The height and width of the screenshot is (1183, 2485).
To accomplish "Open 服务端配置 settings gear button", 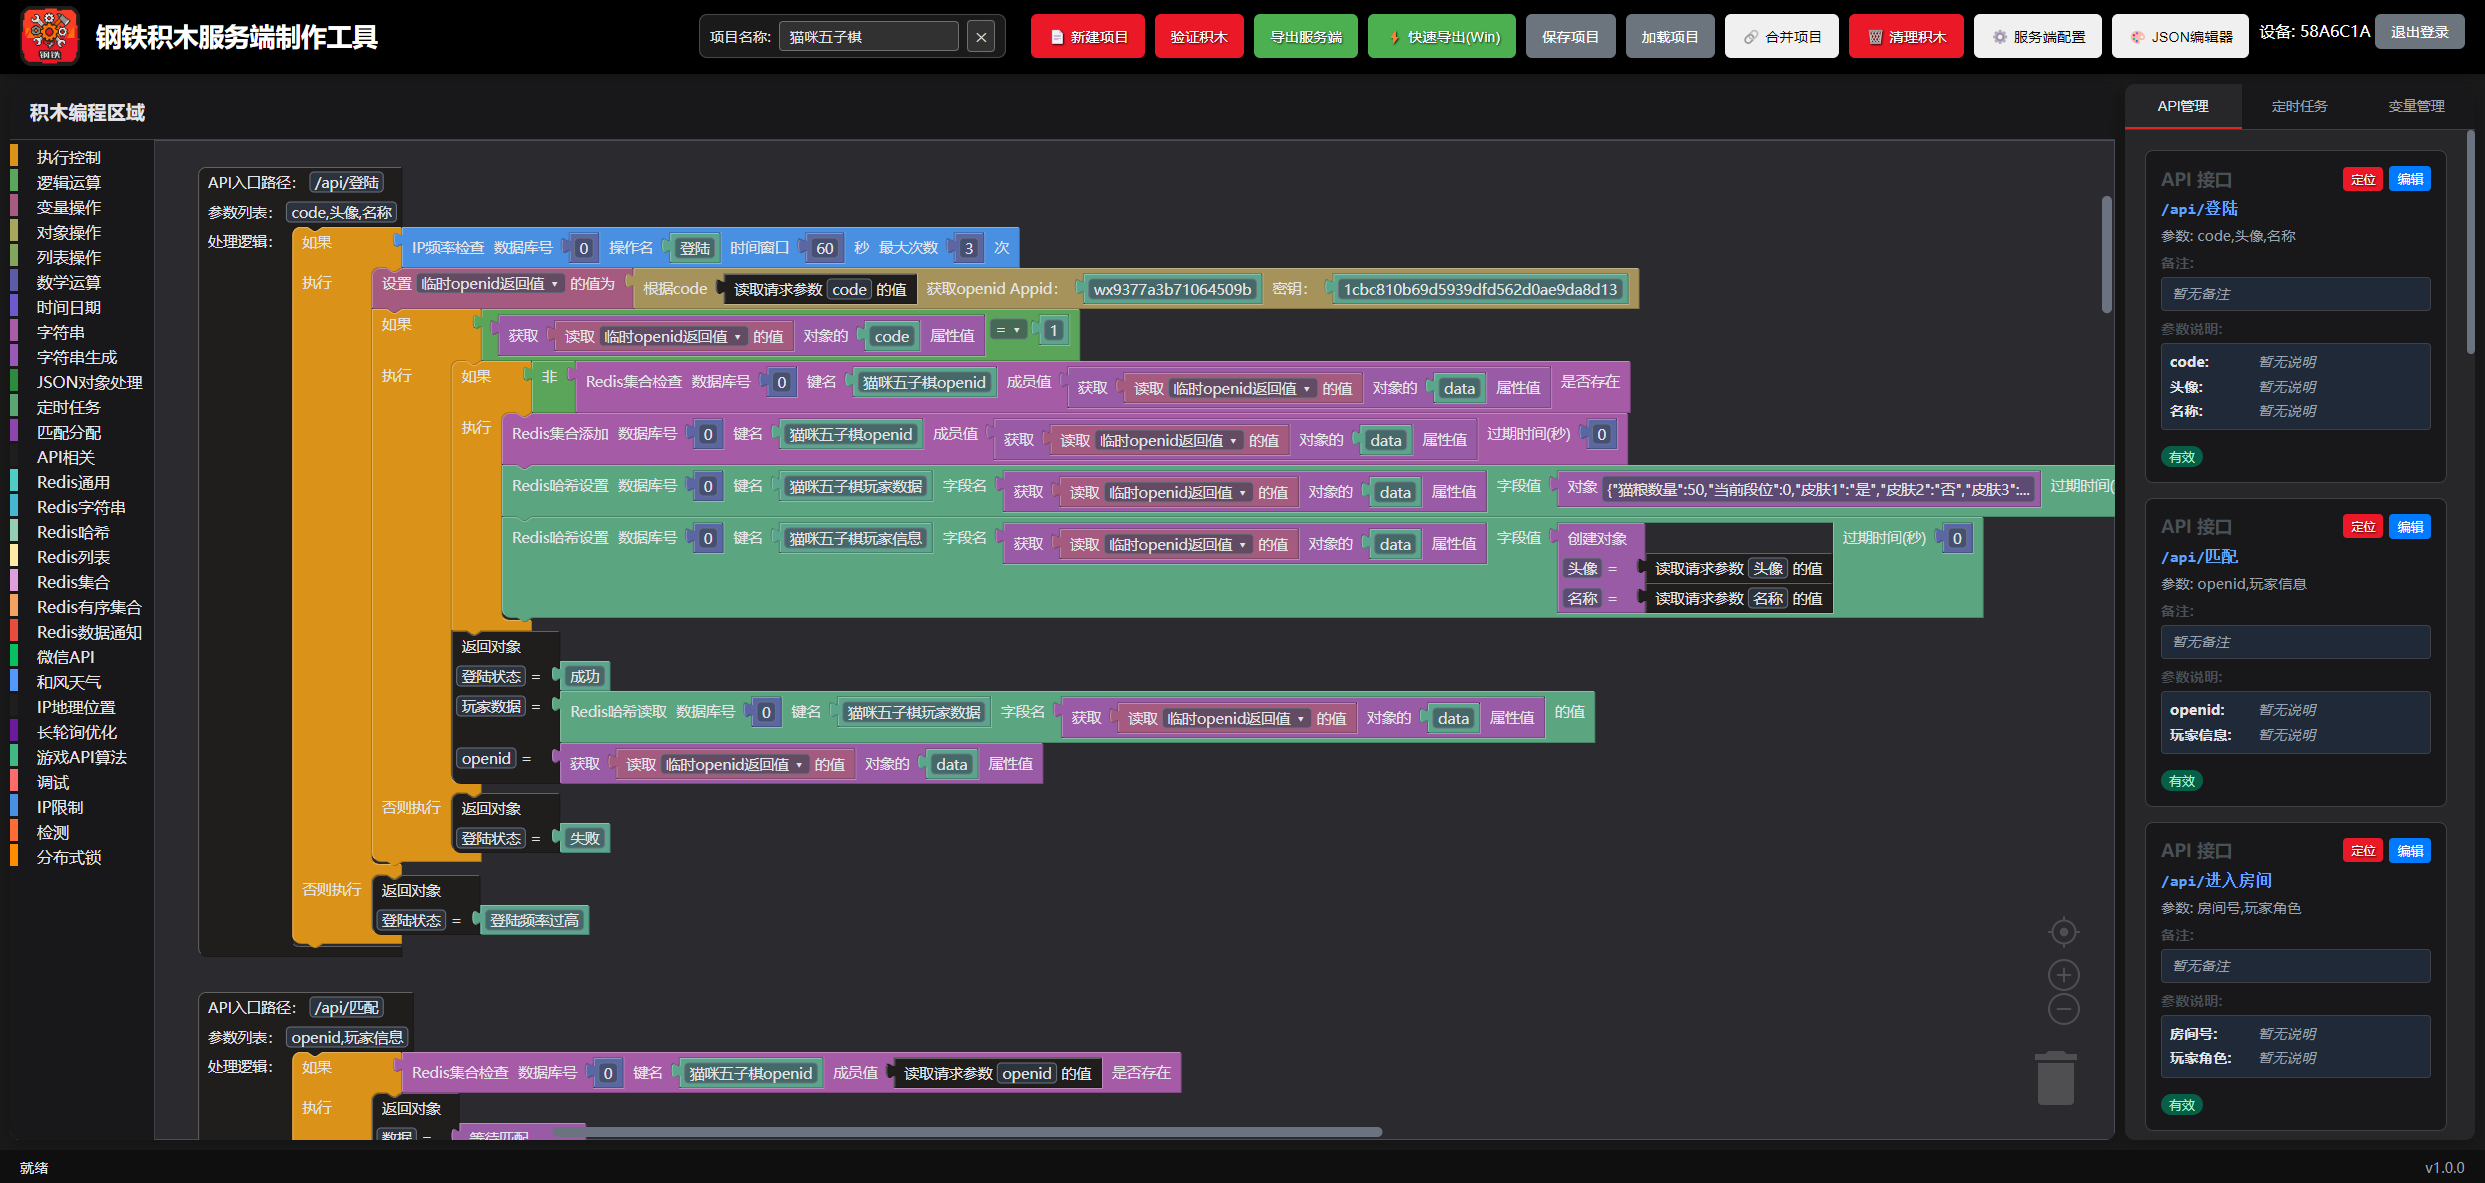I will tap(2037, 37).
